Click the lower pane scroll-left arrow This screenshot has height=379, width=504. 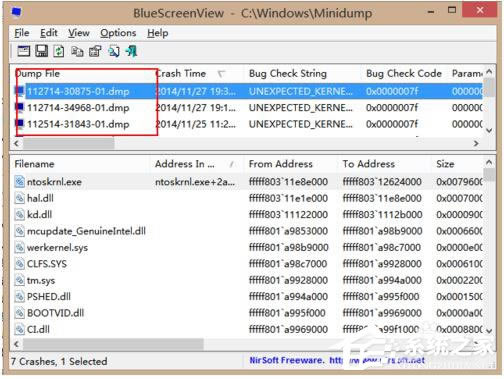16,344
